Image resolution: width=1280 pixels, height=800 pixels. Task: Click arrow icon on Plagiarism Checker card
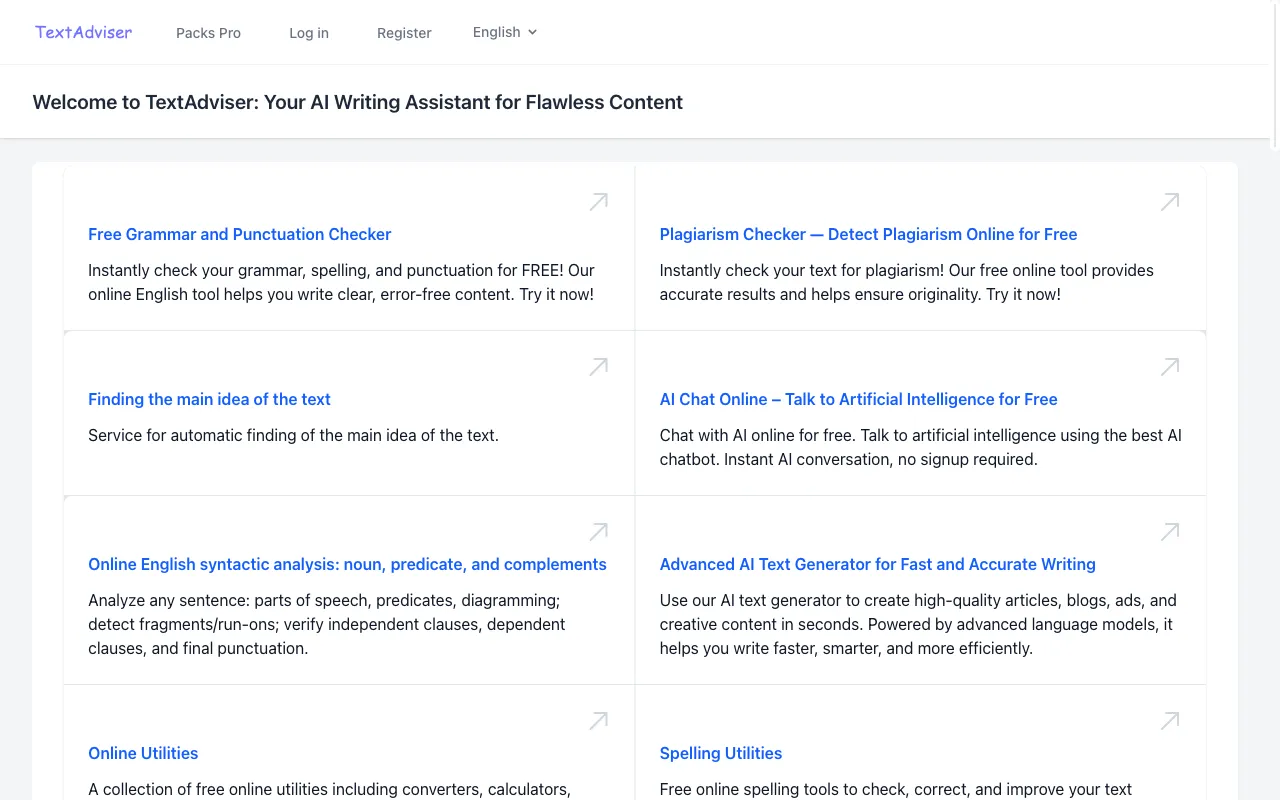pos(1170,202)
